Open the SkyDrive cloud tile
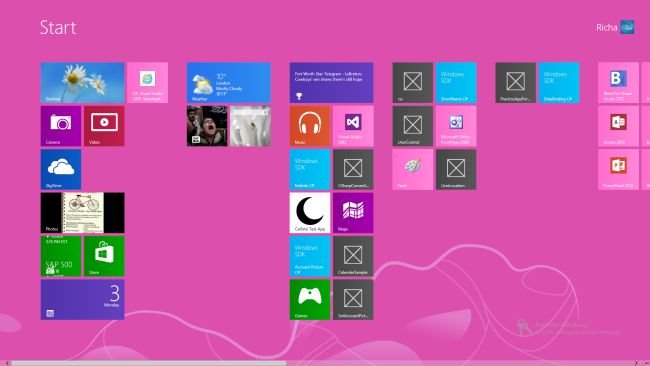The image size is (650, 366). [61, 170]
